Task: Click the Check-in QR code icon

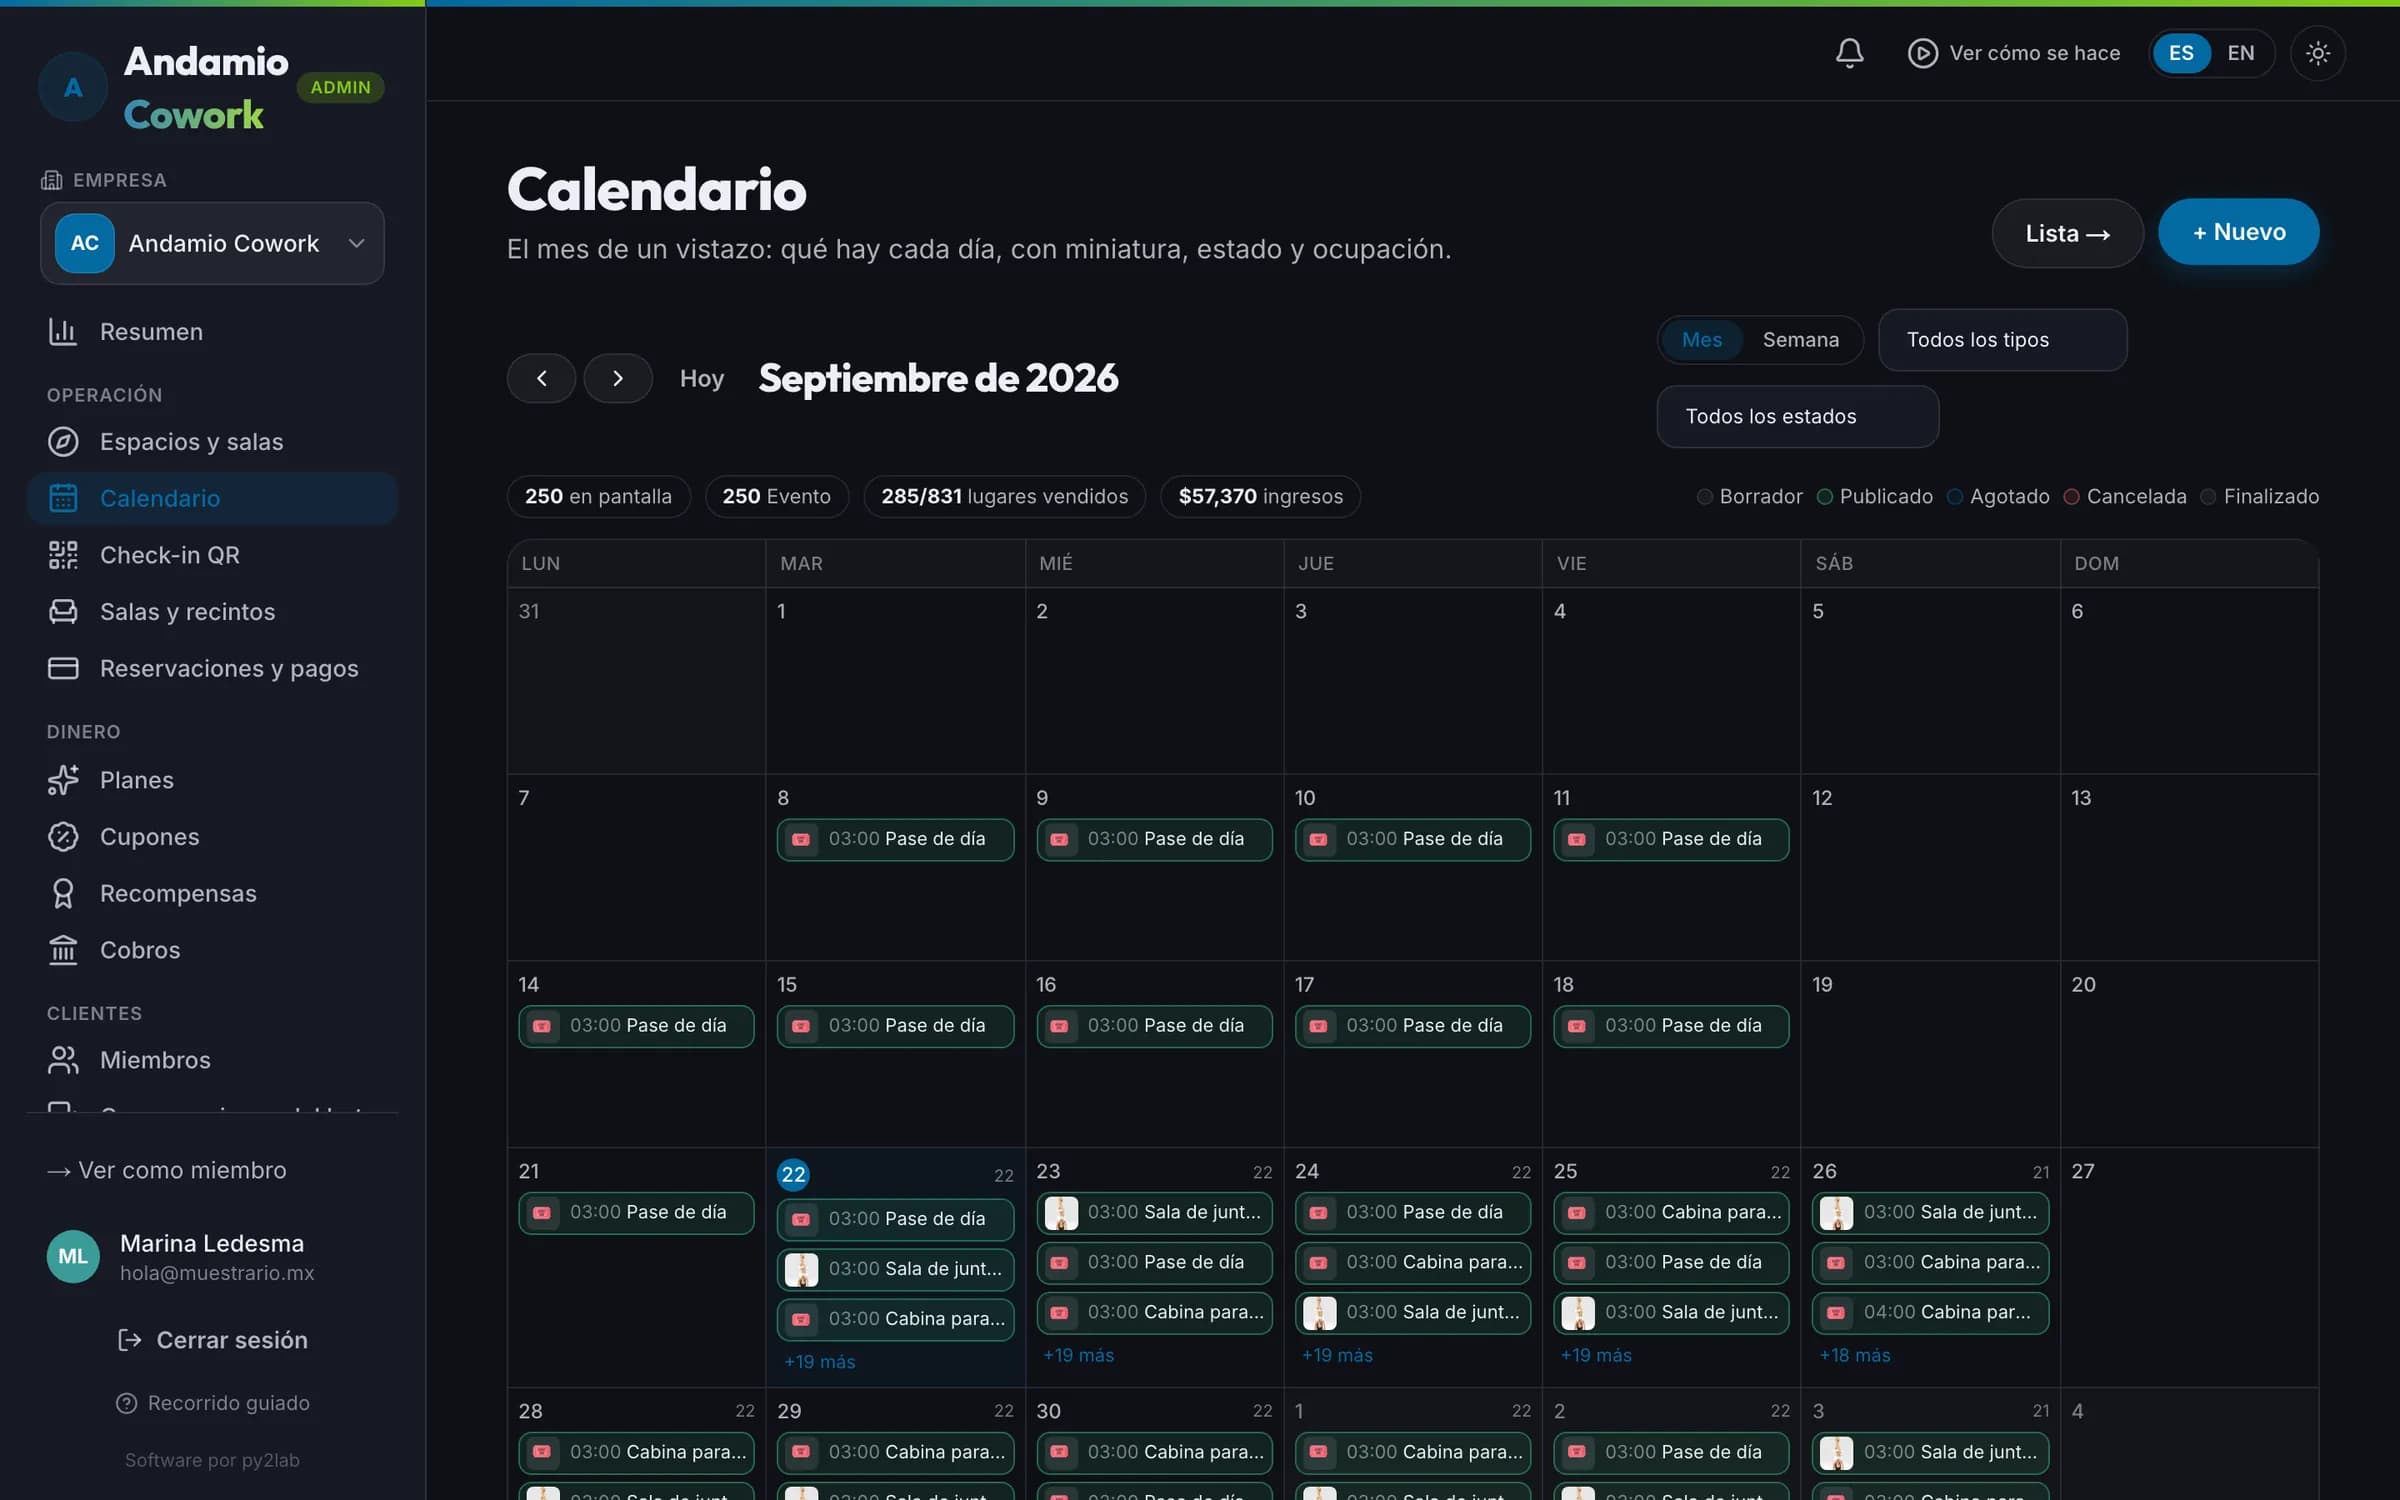Action: 63,555
